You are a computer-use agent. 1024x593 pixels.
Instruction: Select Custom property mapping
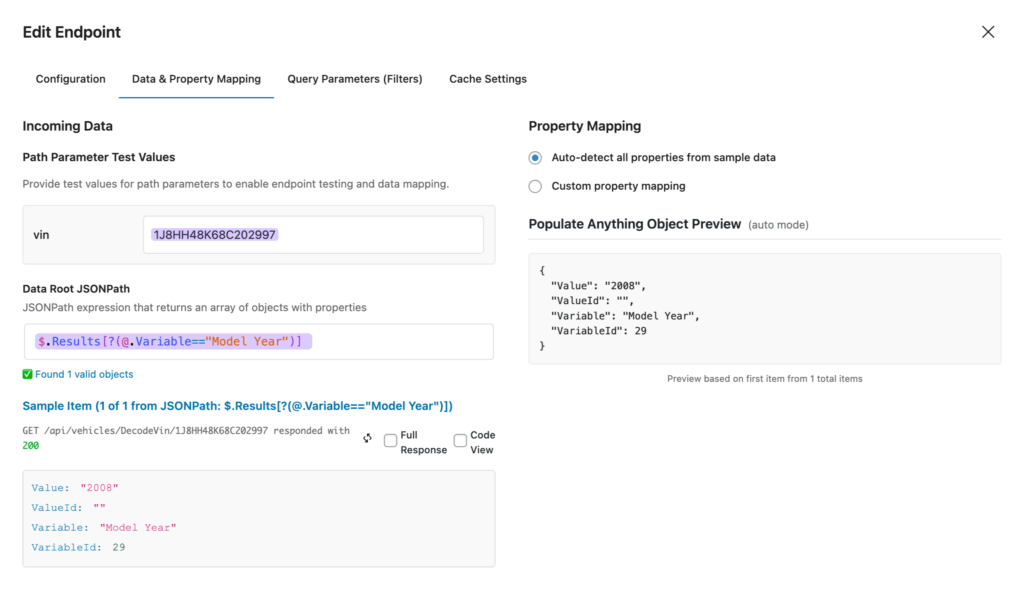click(x=535, y=187)
